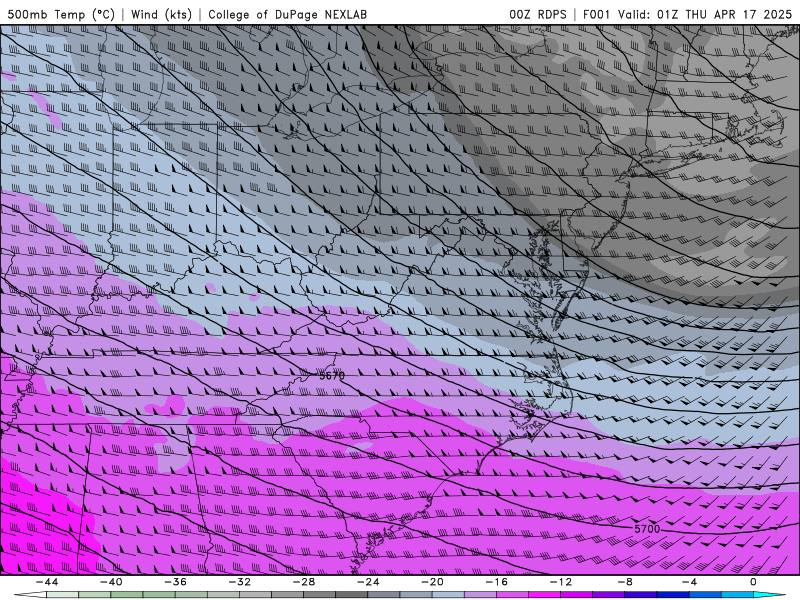Viewport: 800px width, 600px height.
Task: Click the -28 color bar label
Action: pyautogui.click(x=304, y=582)
